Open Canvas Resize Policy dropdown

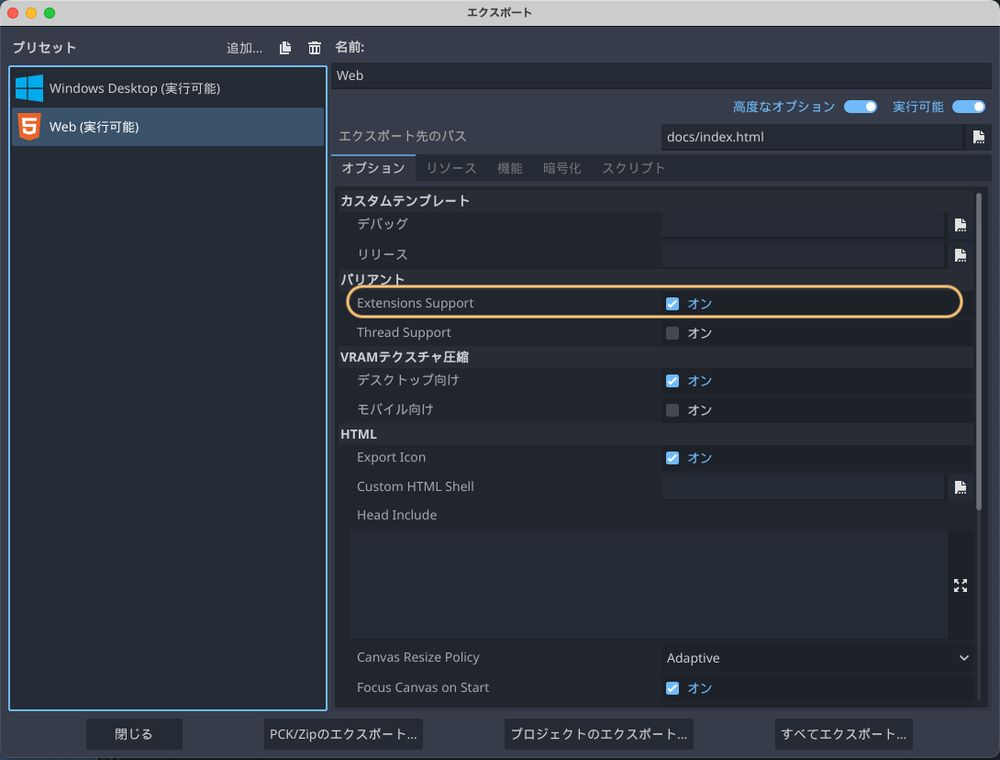pyautogui.click(x=817, y=657)
